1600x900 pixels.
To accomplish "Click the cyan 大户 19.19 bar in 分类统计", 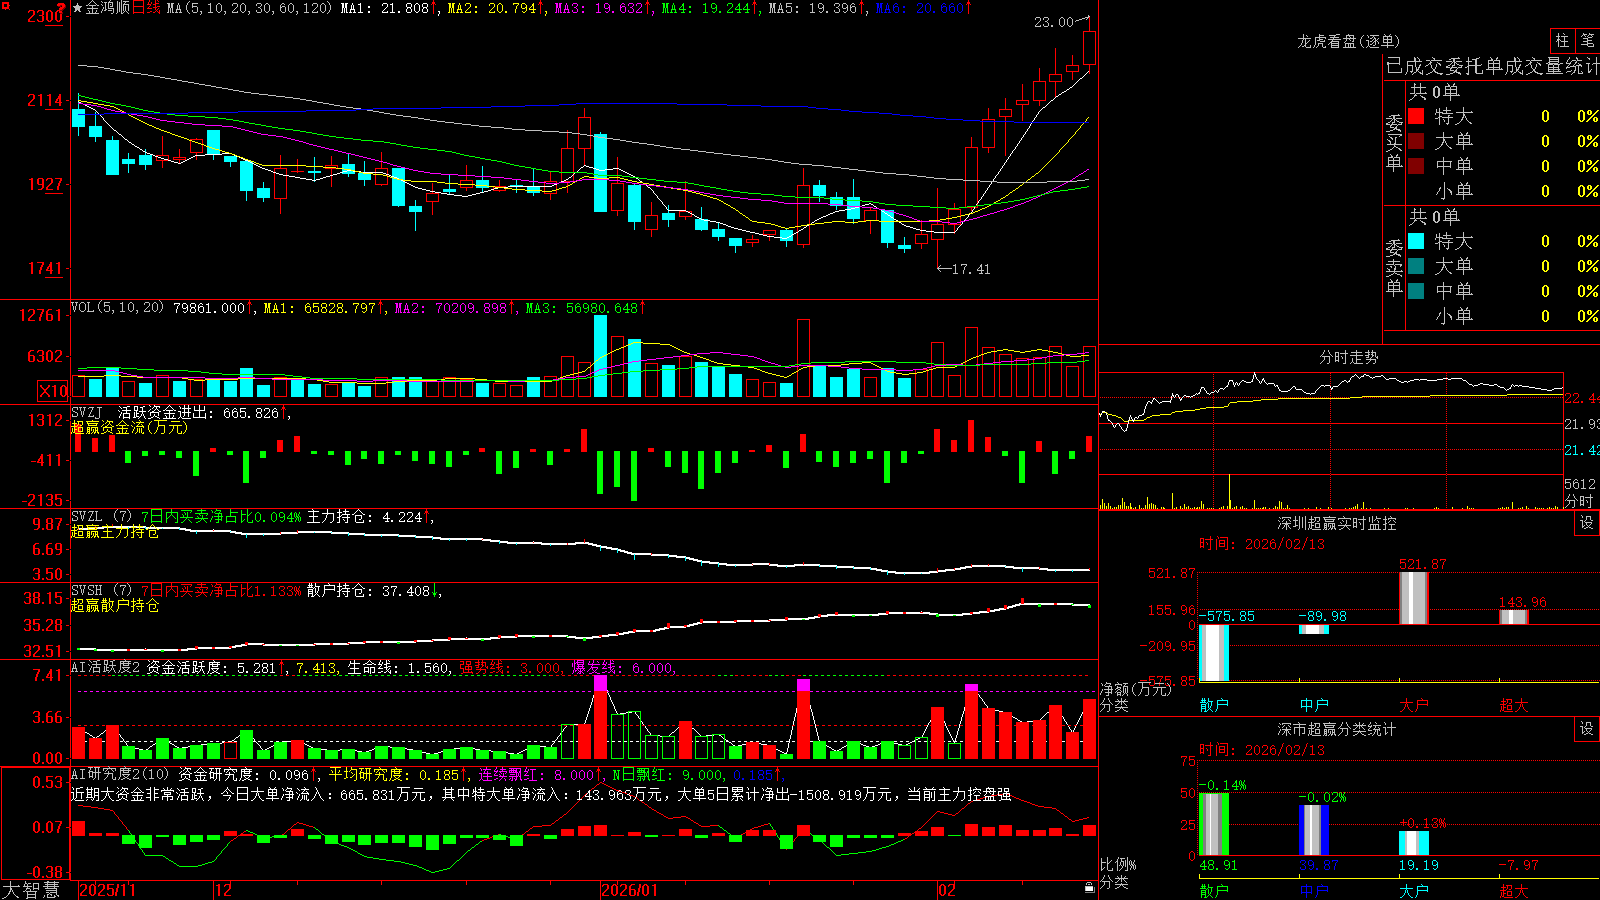I will [1414, 843].
